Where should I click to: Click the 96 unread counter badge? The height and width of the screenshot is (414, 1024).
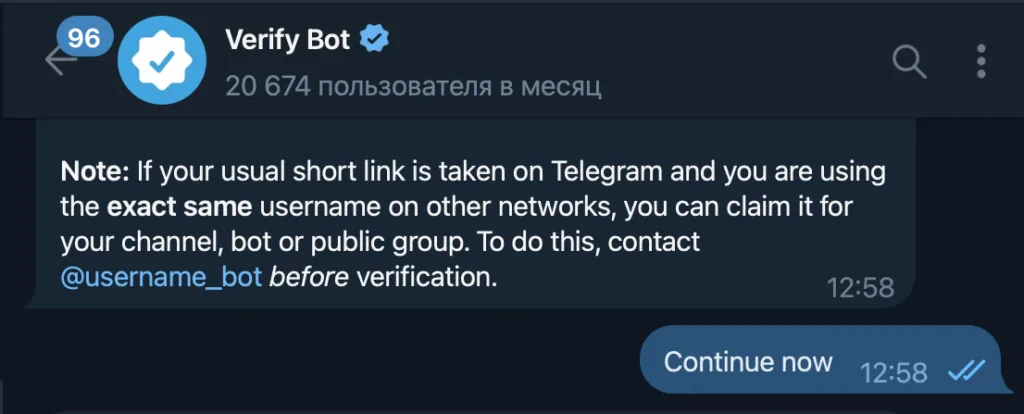pyautogui.click(x=84, y=38)
